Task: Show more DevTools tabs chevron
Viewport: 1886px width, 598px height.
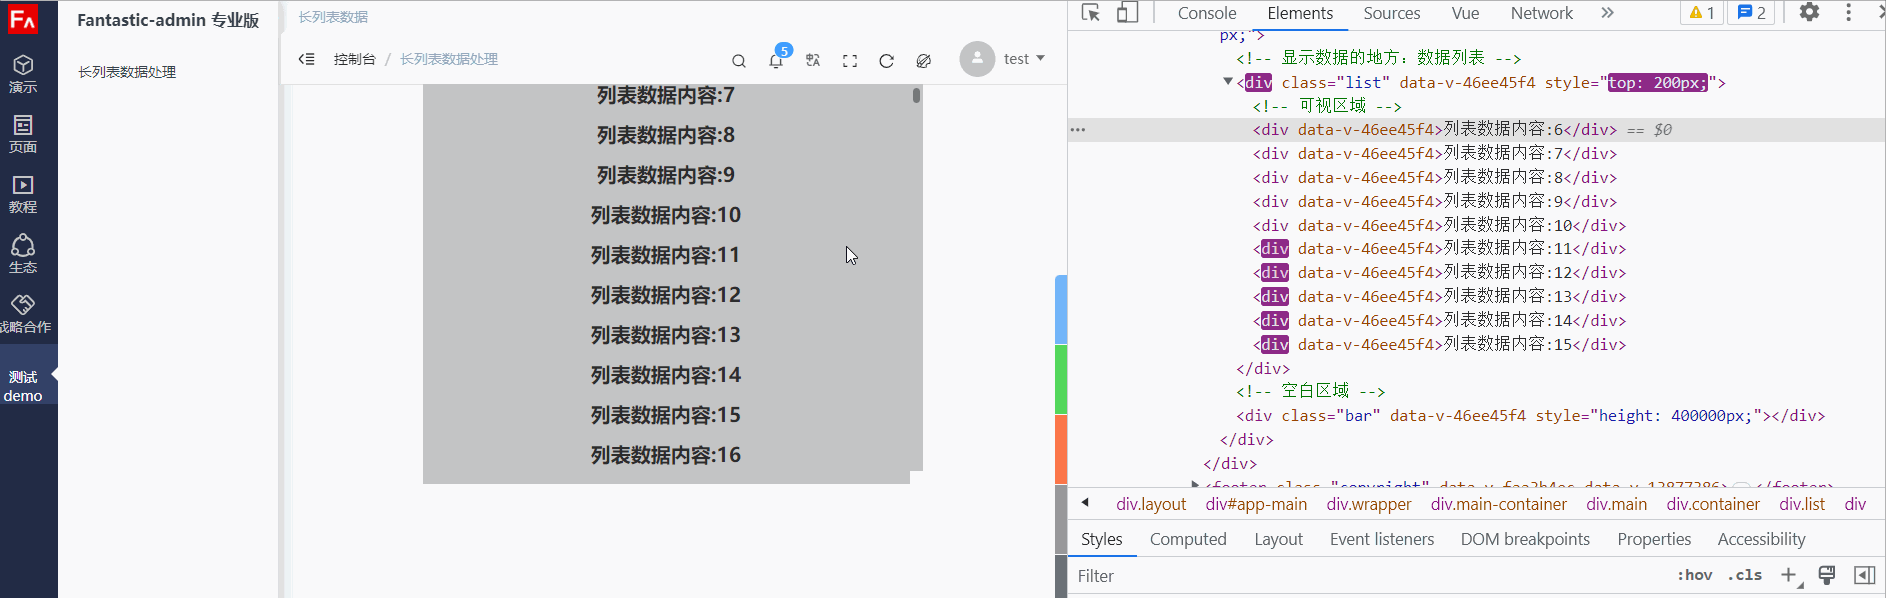Action: [1607, 13]
